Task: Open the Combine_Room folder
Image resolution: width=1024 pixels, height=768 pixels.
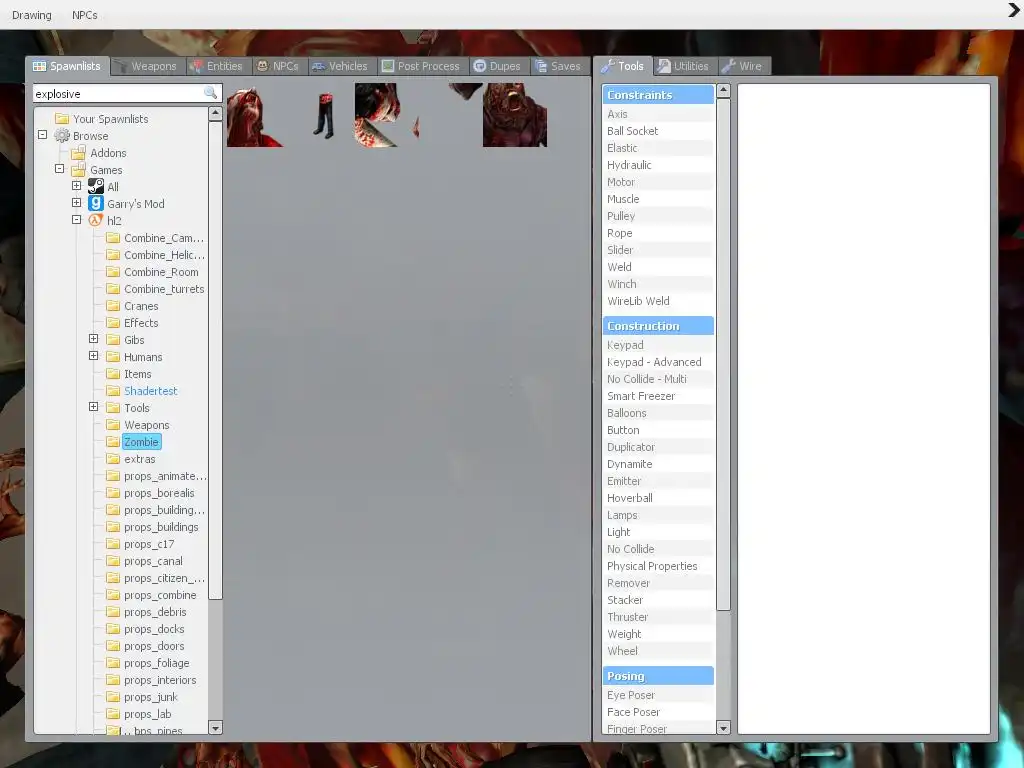Action: click(161, 272)
